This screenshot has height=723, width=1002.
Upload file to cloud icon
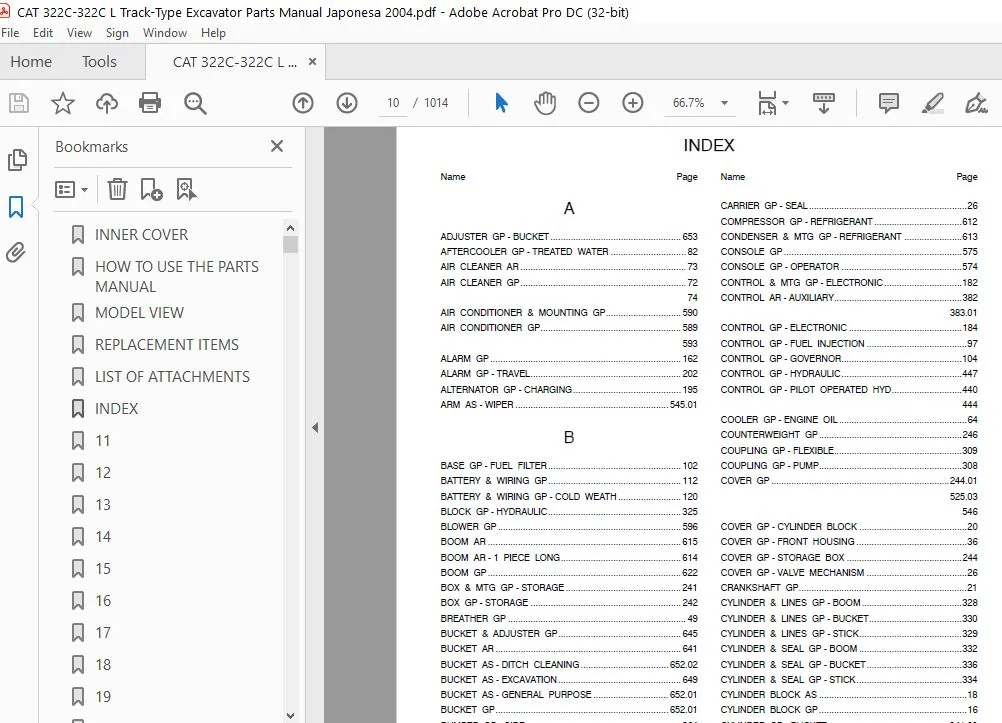(x=107, y=103)
